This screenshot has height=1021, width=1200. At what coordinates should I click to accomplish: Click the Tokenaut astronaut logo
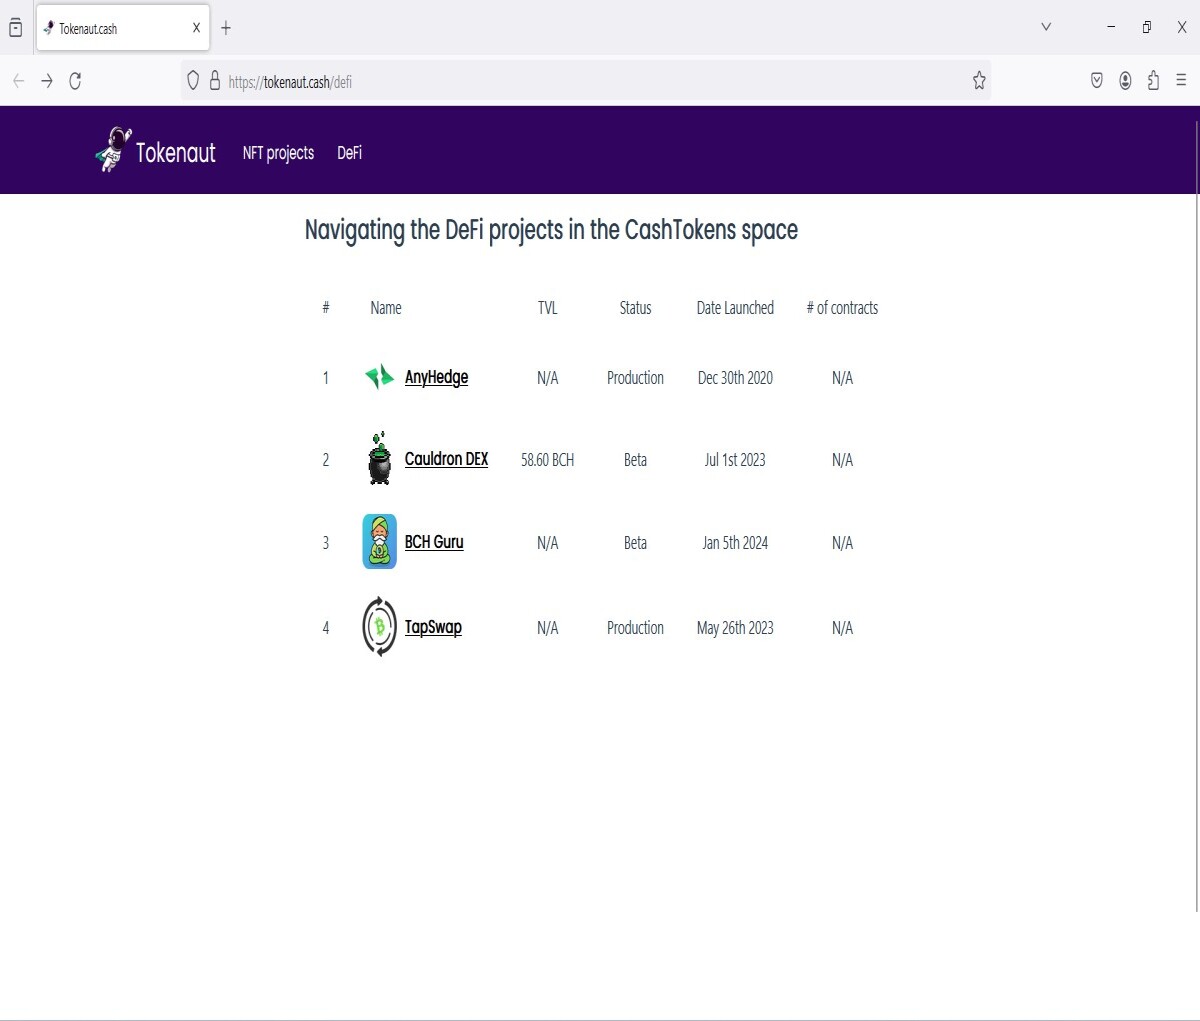pos(113,150)
